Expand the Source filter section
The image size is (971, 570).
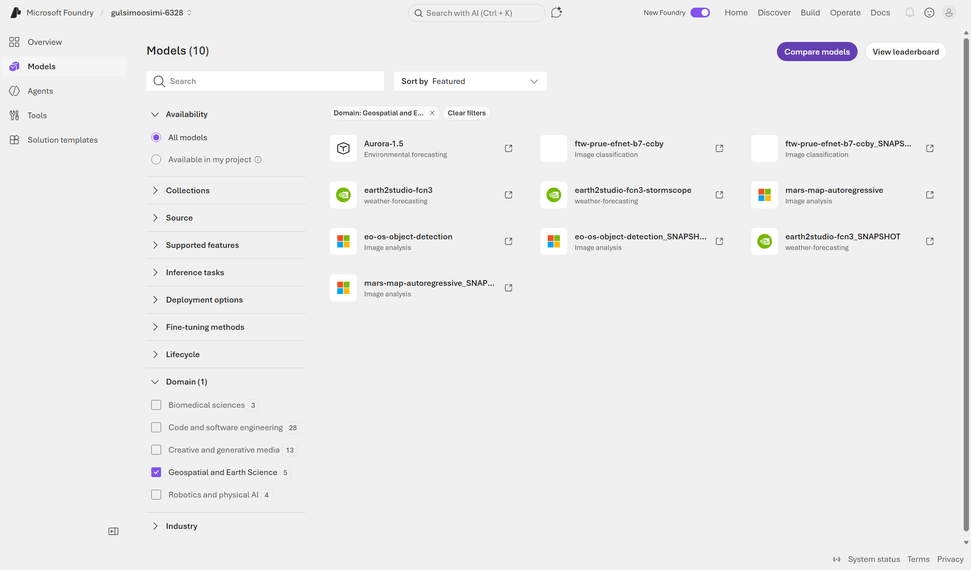point(226,217)
